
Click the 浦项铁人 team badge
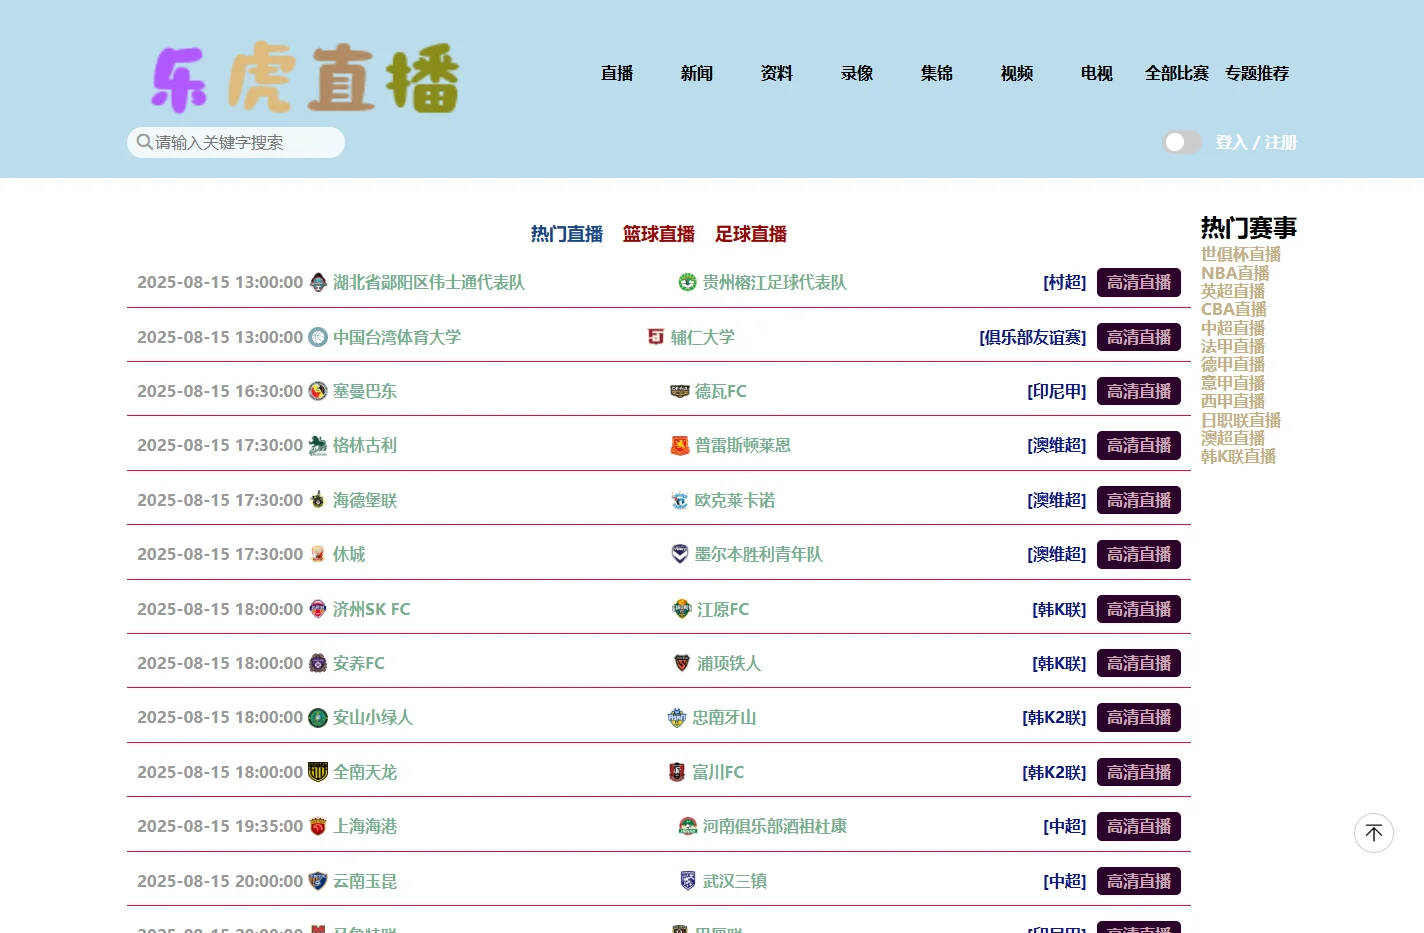[682, 663]
